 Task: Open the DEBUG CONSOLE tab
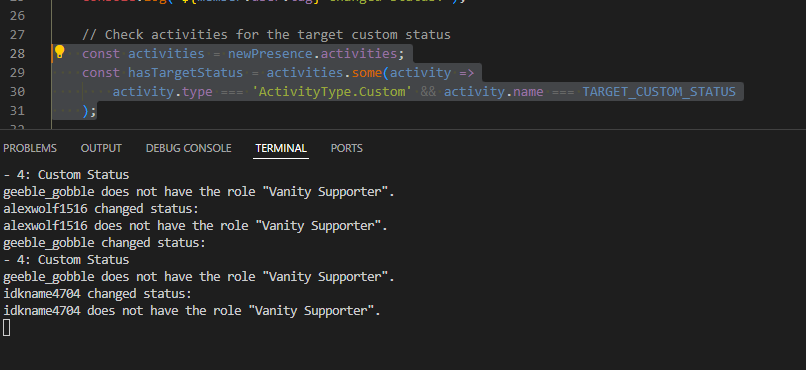189,148
